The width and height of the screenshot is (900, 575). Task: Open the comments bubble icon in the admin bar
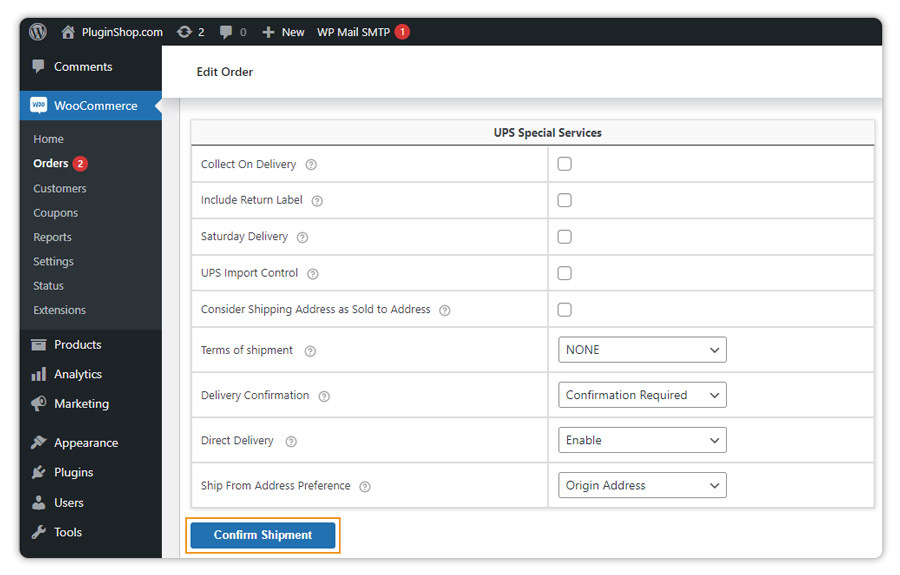226,32
